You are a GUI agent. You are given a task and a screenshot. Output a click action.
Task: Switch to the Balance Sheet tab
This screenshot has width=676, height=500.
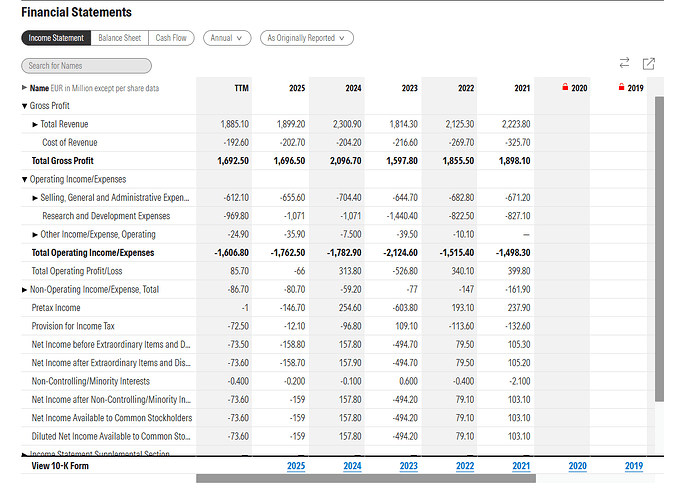point(119,38)
